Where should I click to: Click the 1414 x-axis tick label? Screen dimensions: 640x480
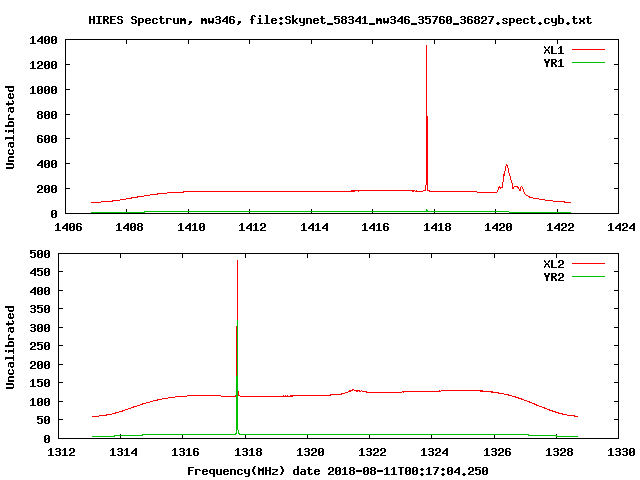click(x=314, y=227)
